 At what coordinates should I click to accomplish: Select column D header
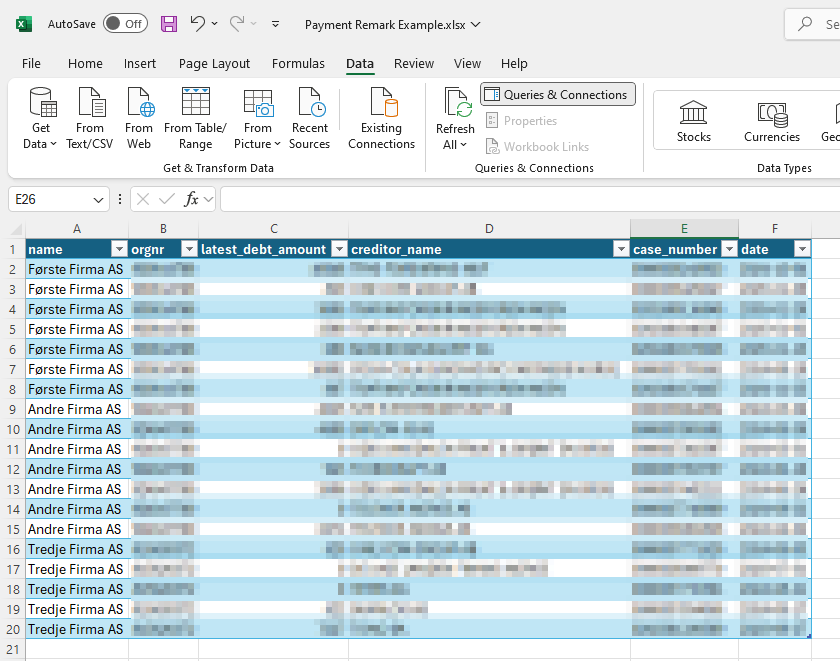pyautogui.click(x=489, y=229)
